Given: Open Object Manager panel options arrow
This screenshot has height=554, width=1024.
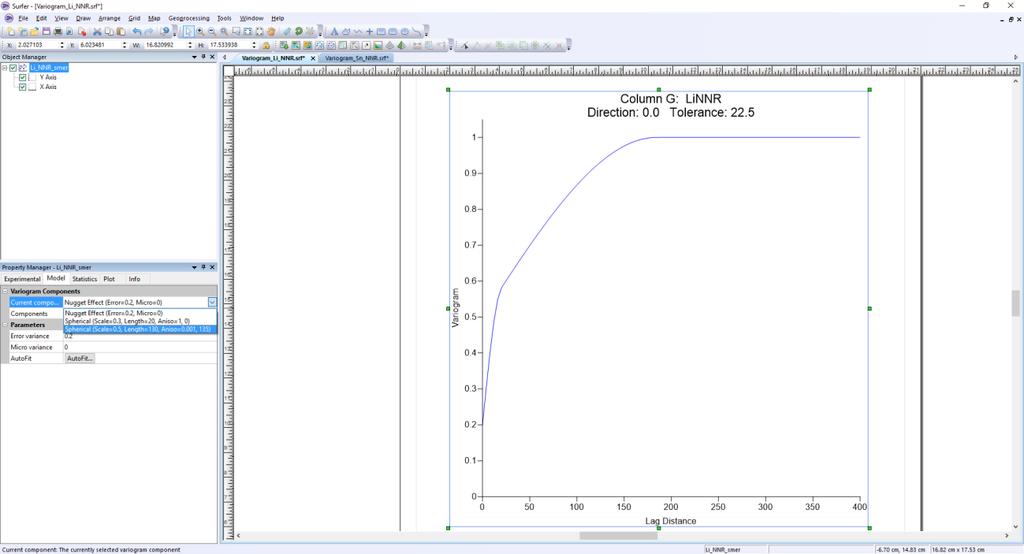Looking at the screenshot, I should (194, 57).
